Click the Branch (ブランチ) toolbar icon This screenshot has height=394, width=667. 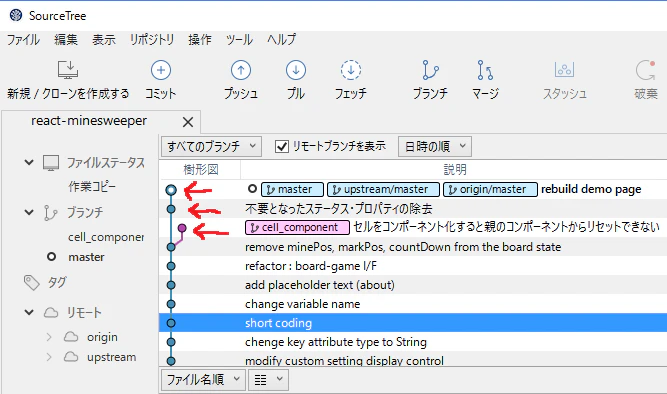click(430, 70)
